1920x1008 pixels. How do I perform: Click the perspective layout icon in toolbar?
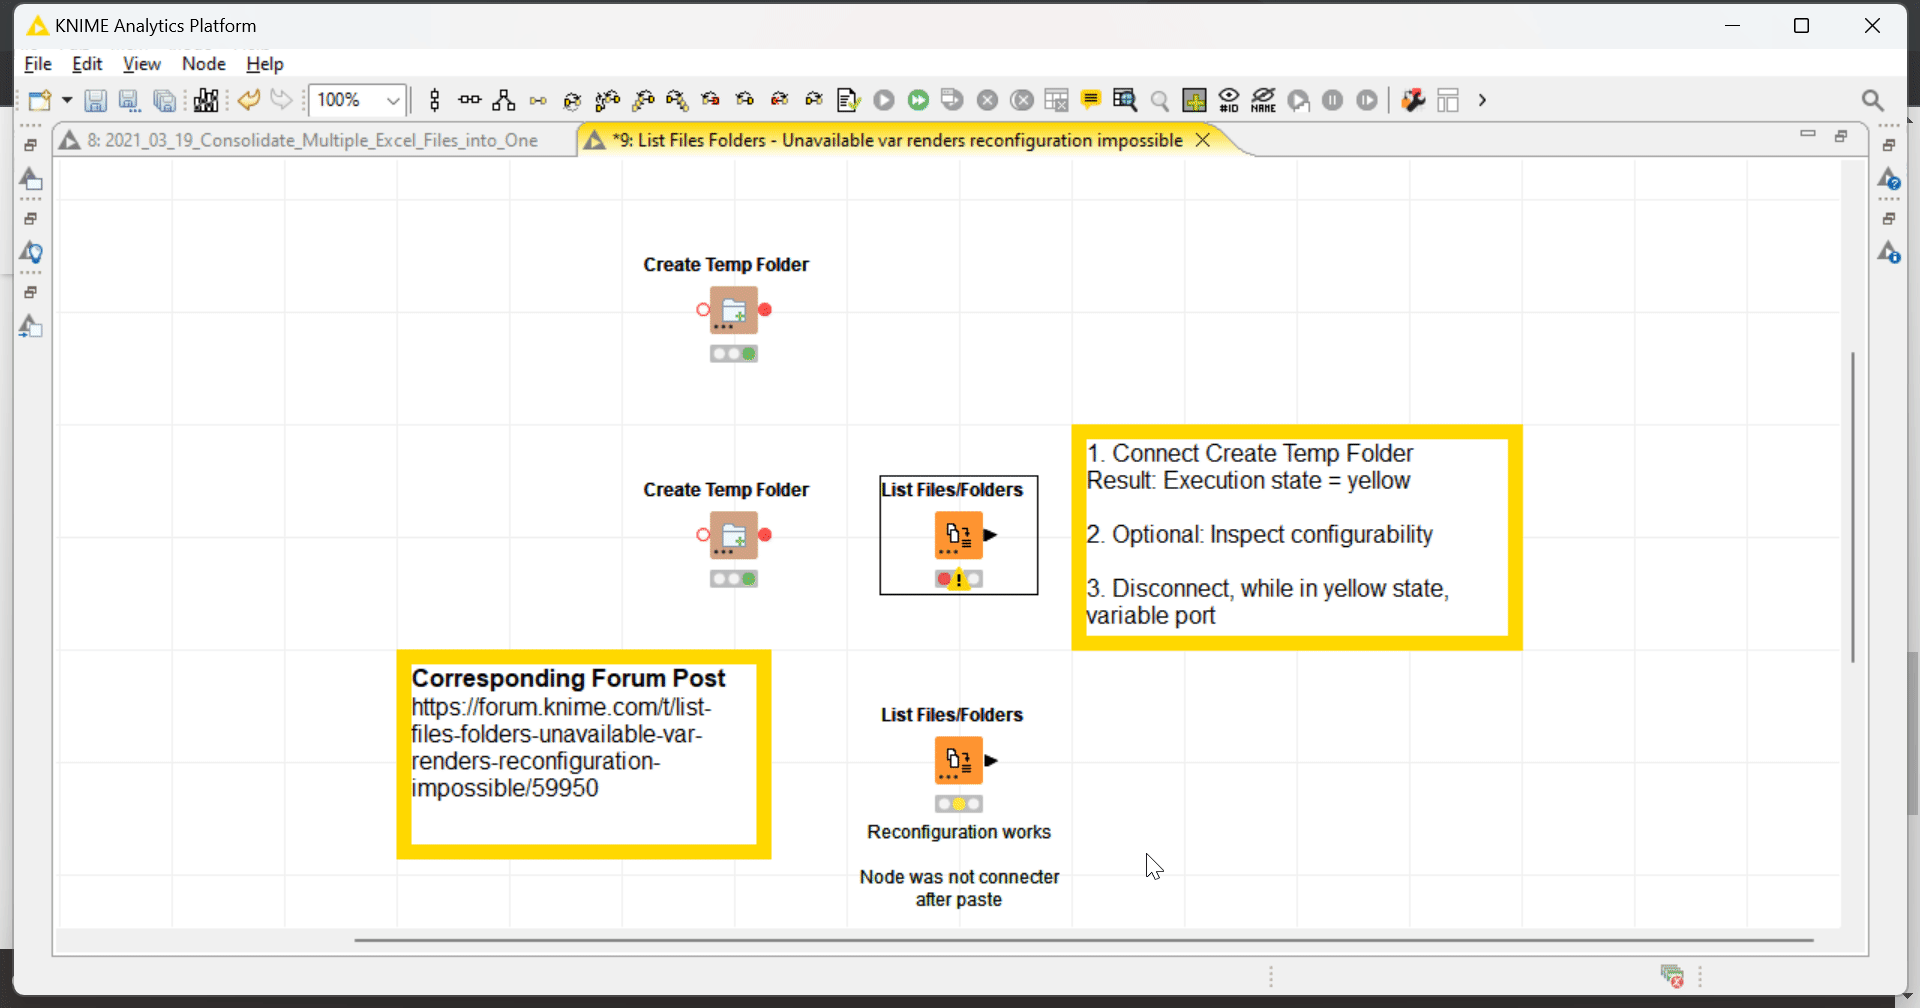click(x=1448, y=100)
